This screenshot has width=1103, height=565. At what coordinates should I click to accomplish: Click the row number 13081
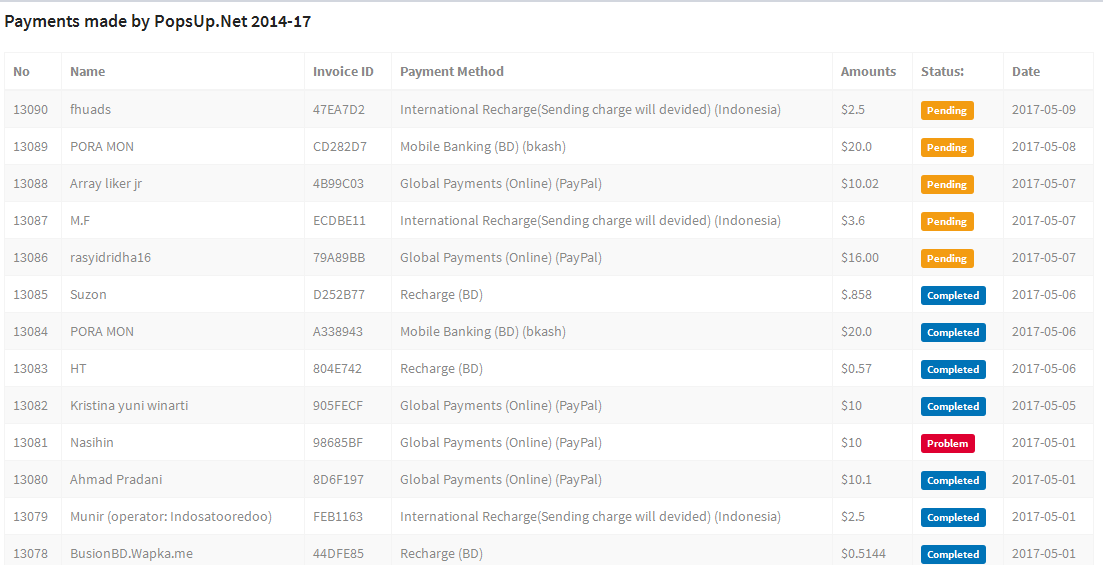tap(30, 442)
